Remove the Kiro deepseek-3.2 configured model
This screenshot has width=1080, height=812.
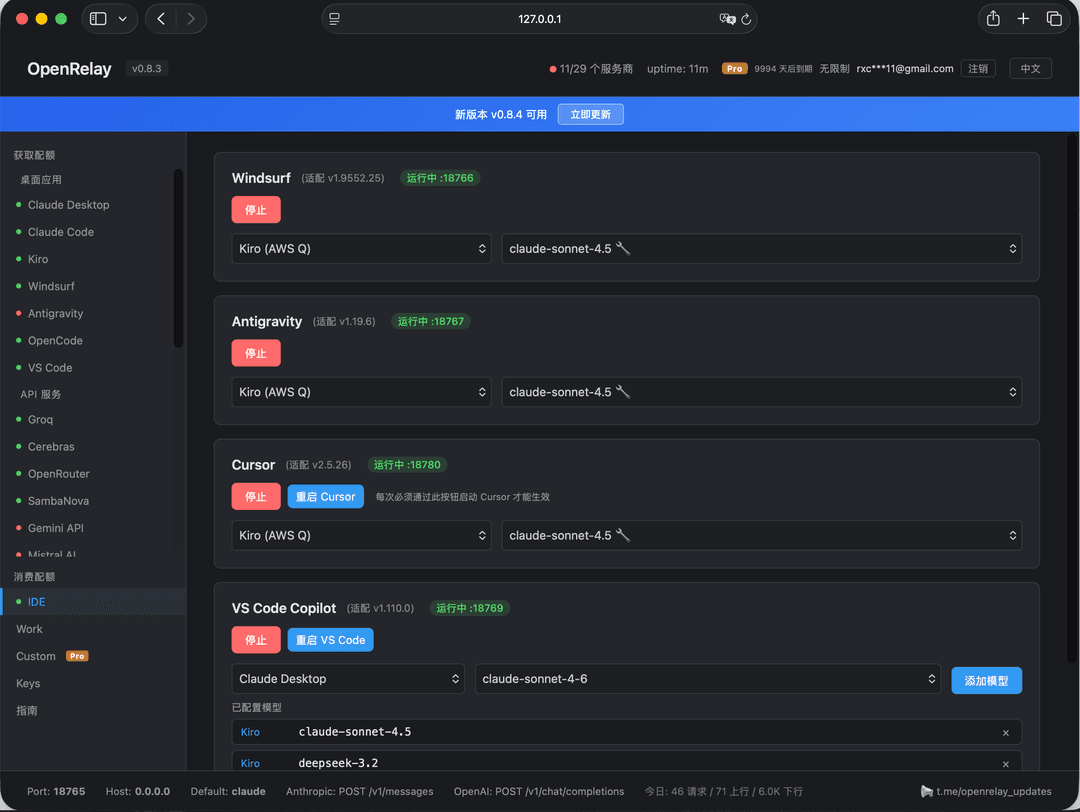[x=1006, y=763]
